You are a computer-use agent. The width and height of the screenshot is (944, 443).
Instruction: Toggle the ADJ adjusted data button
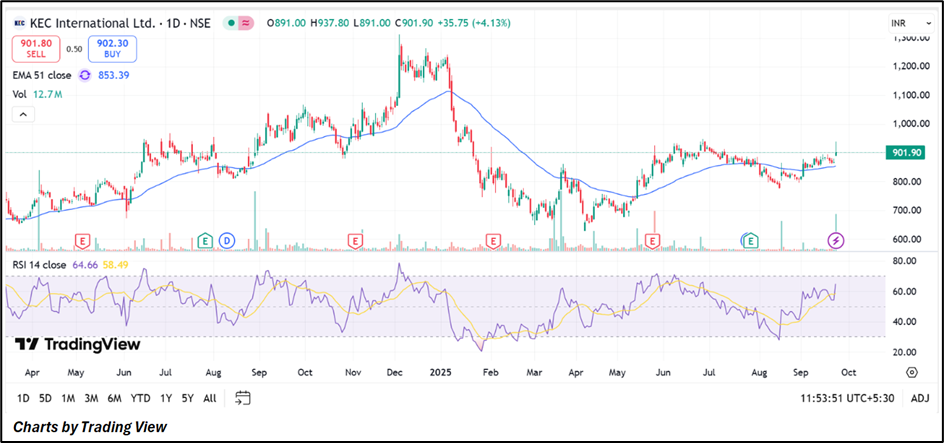pos(920,398)
